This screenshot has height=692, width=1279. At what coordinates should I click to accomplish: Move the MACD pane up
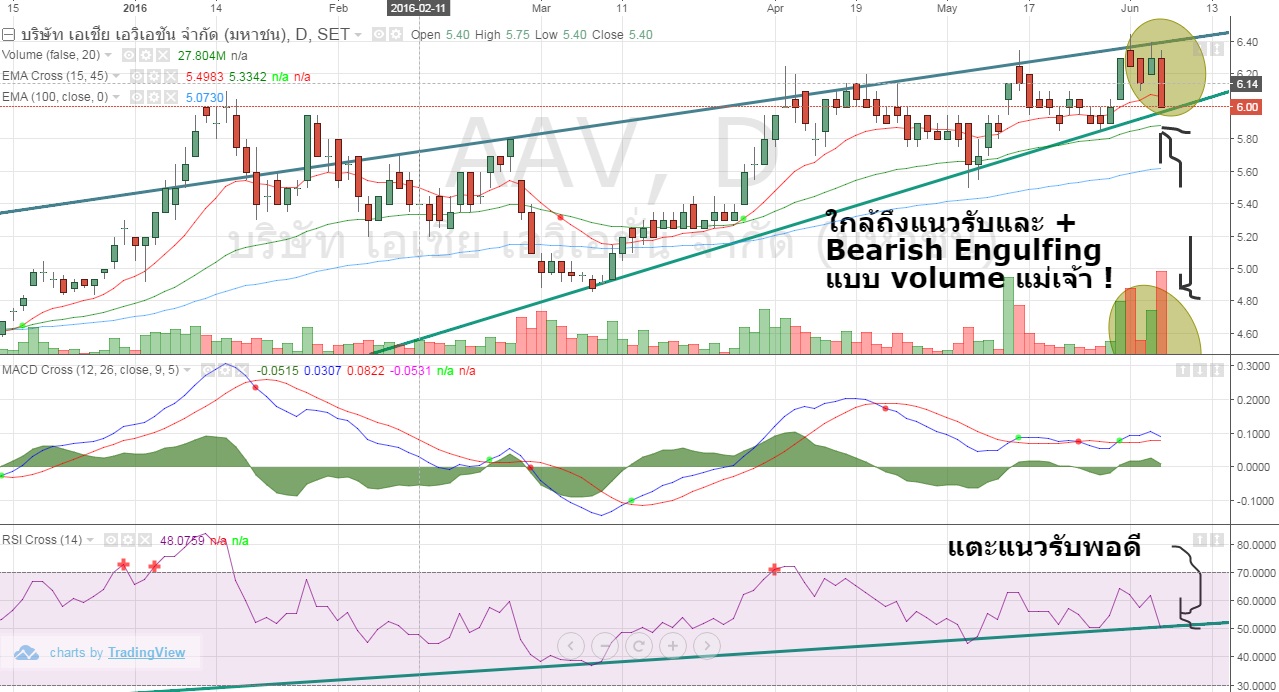click(1183, 370)
